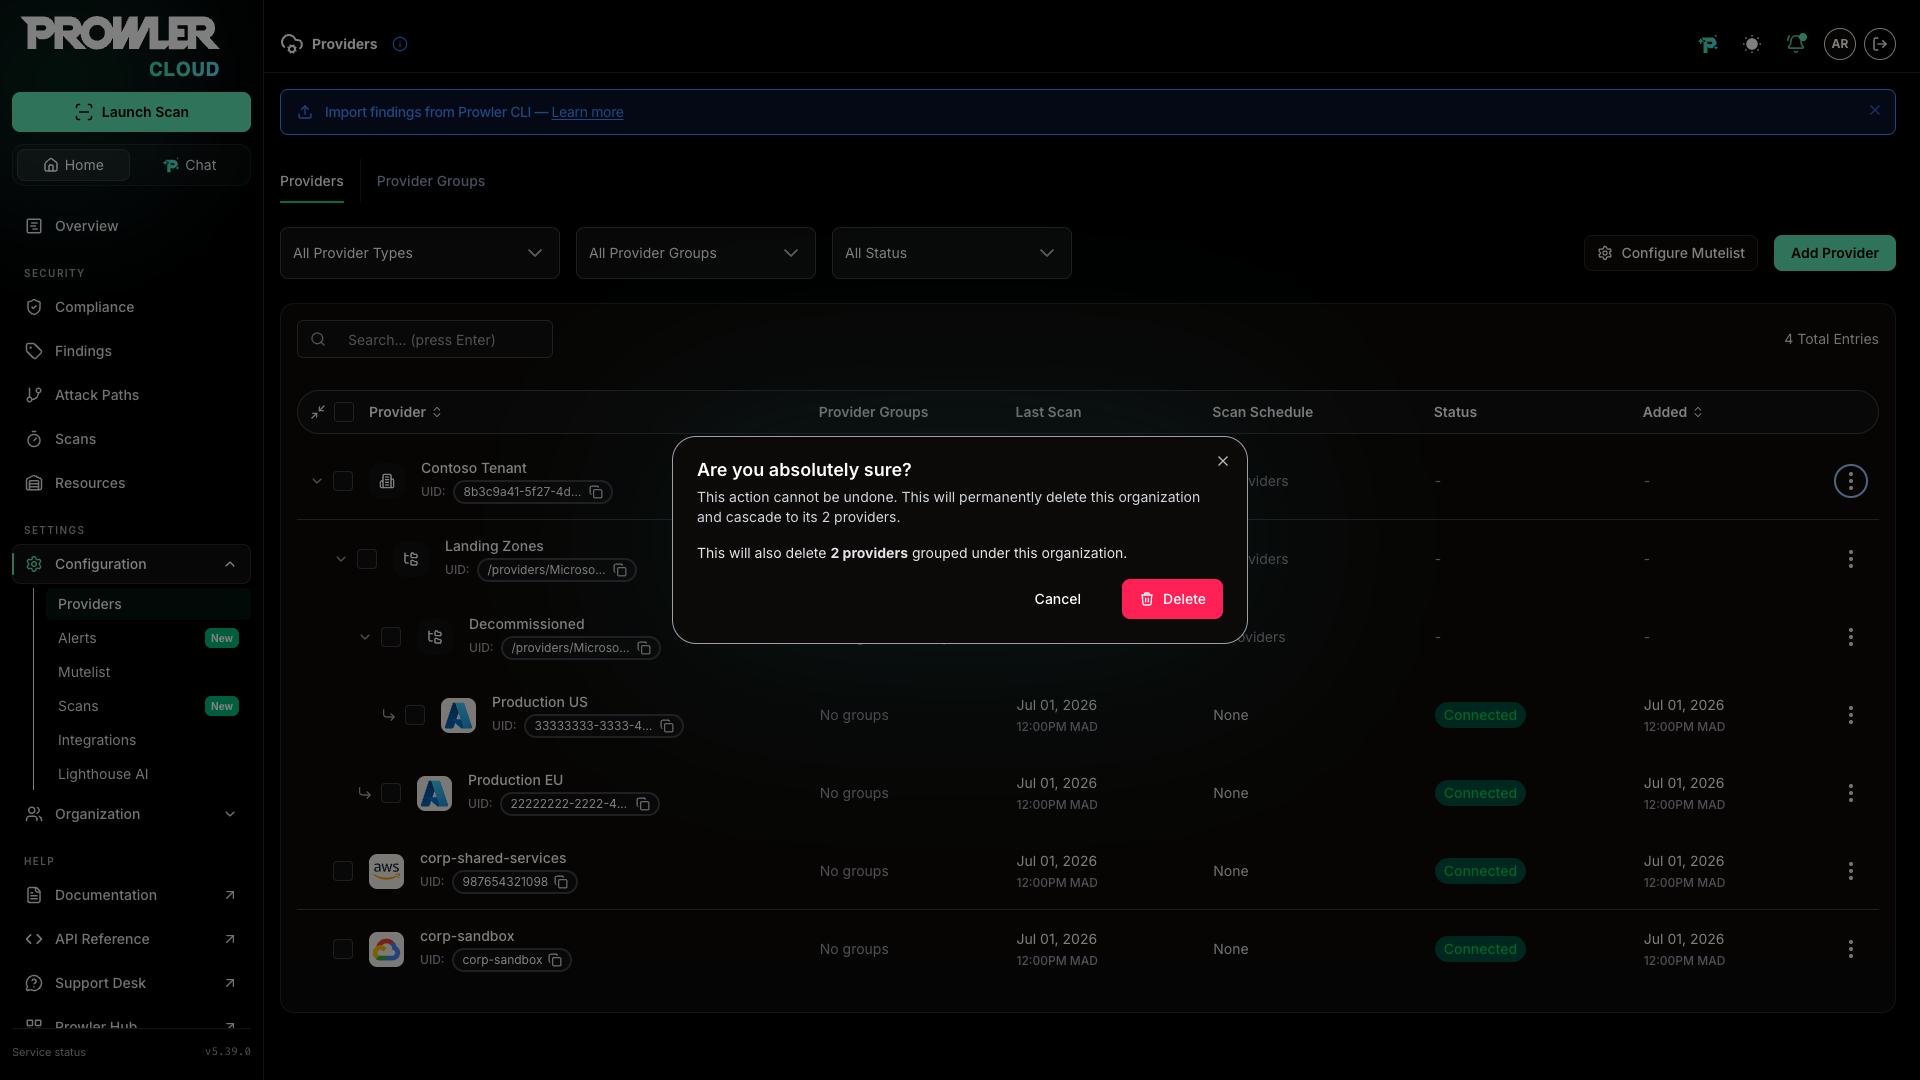The image size is (1920, 1080).
Task: Open the notifications bell
Action: [1796, 44]
